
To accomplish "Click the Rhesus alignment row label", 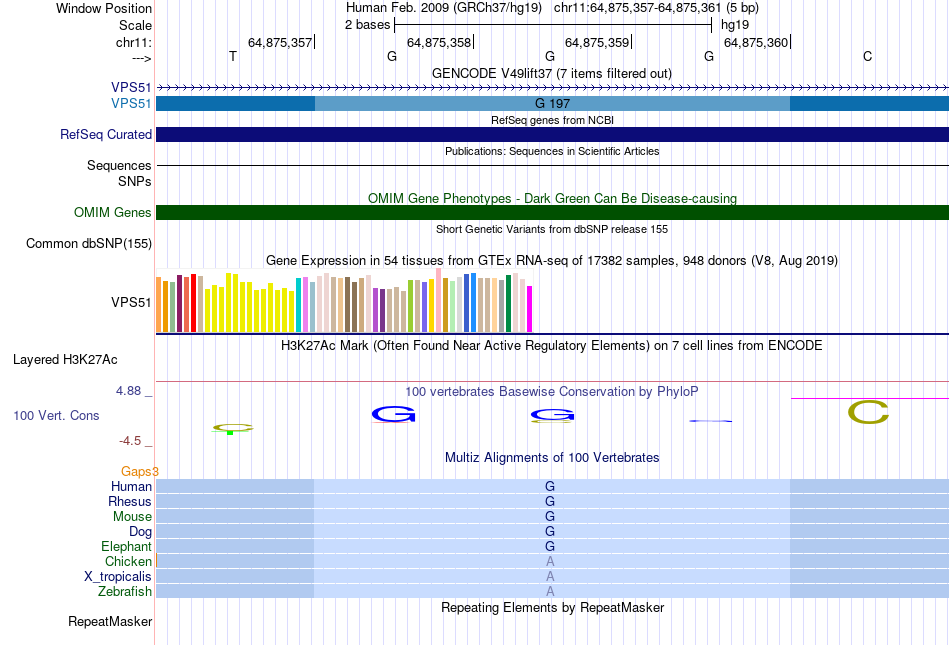I will 130,501.
